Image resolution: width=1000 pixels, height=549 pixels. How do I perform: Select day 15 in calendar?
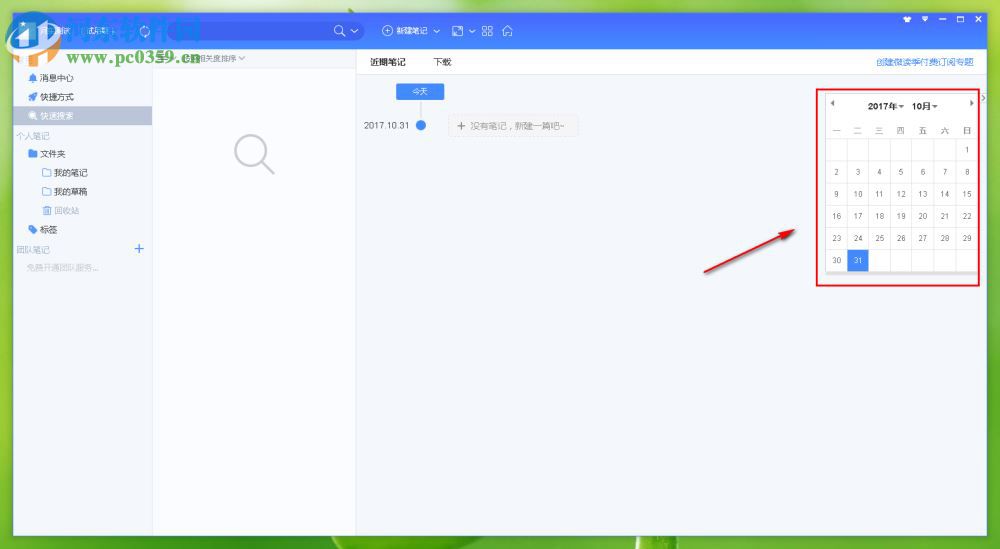point(967,194)
